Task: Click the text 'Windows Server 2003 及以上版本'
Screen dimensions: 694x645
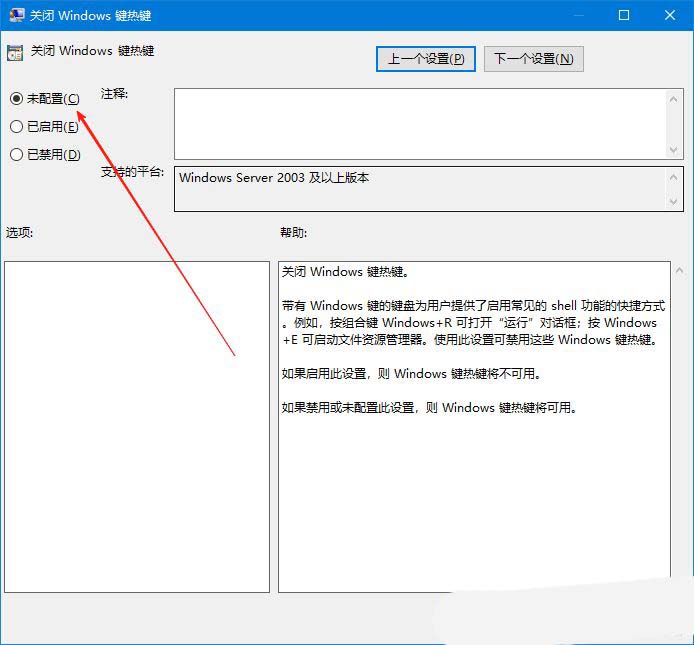Action: [x=274, y=178]
